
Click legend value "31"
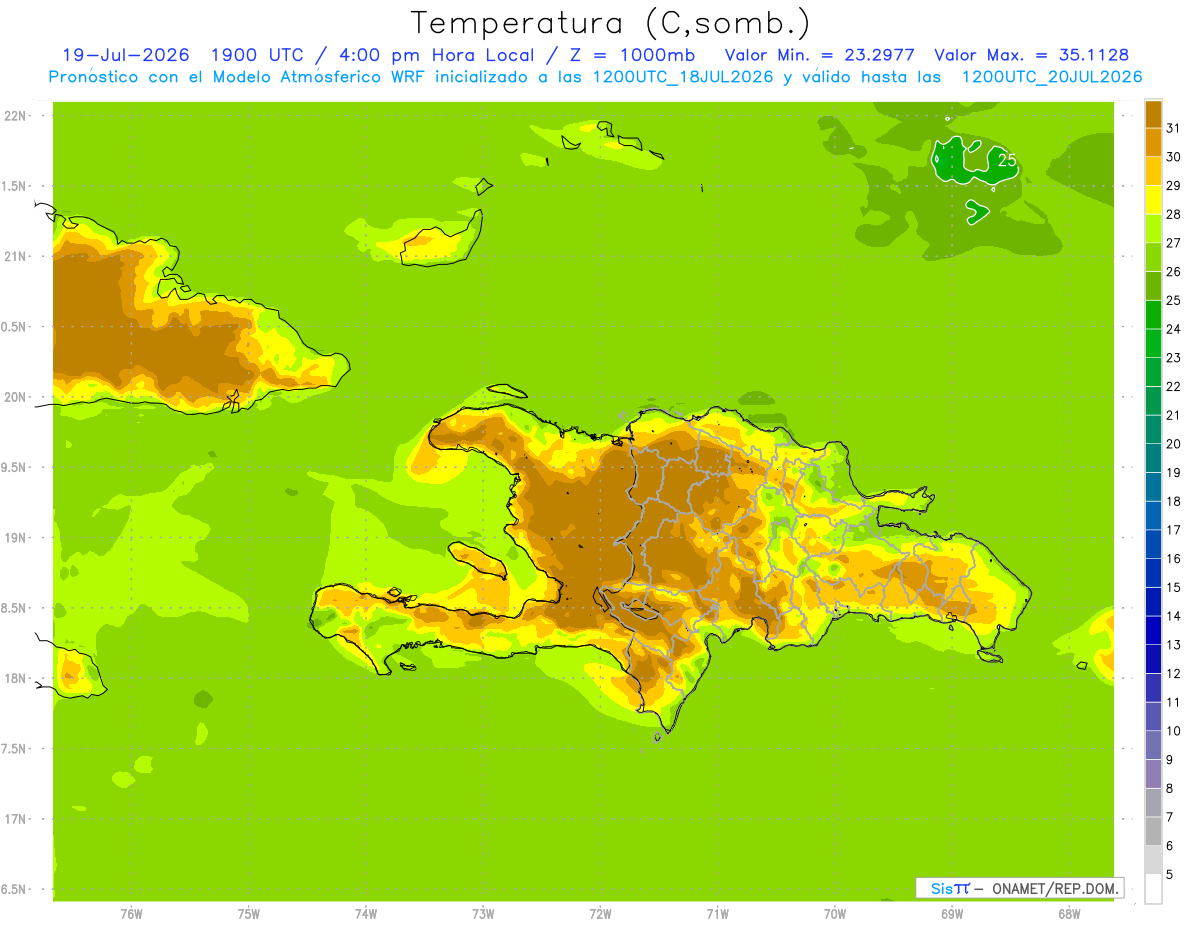(1174, 128)
